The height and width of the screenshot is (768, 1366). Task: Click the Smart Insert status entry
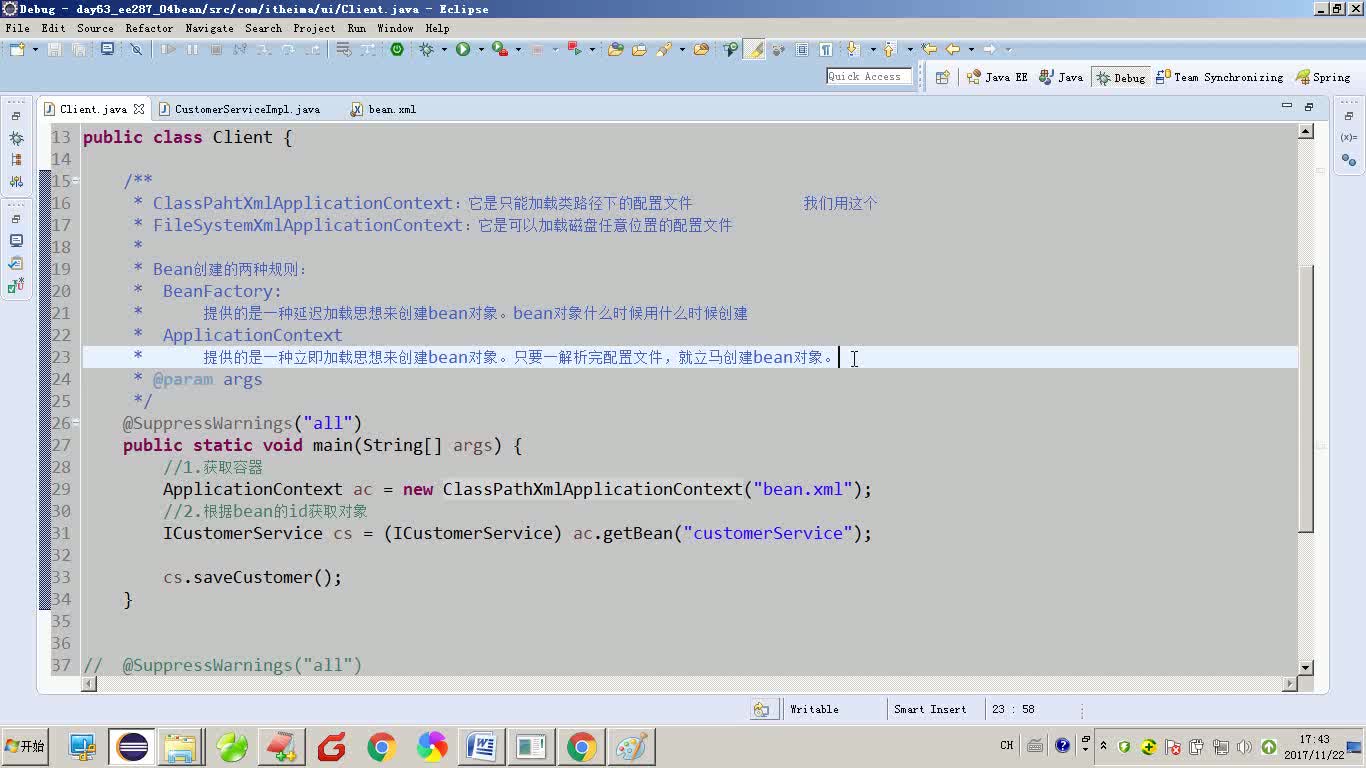tap(930, 709)
